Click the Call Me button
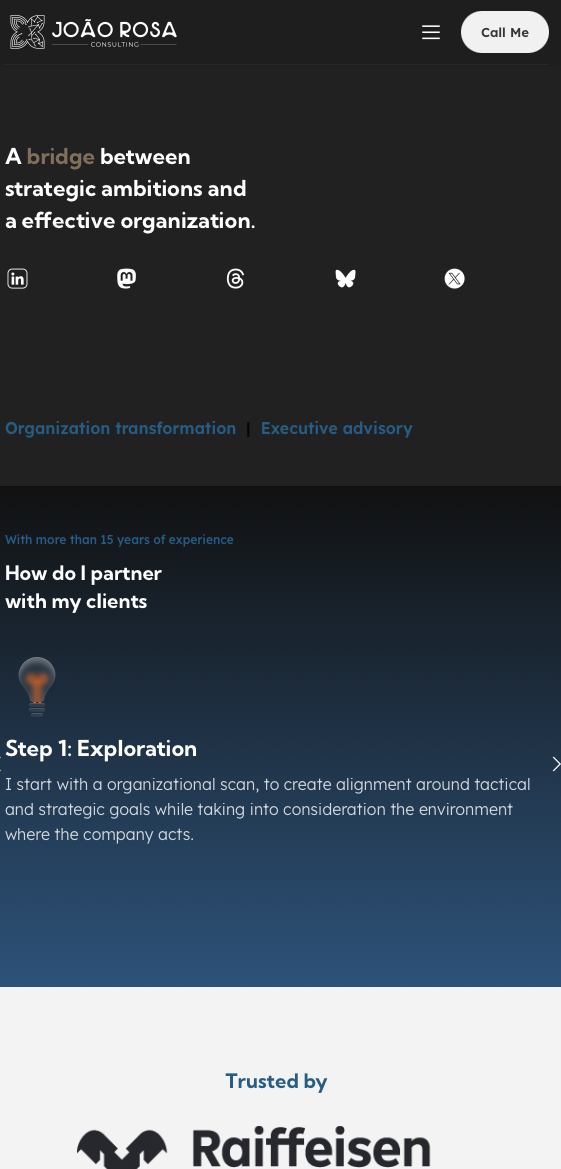The height and width of the screenshot is (1169, 561). point(505,32)
